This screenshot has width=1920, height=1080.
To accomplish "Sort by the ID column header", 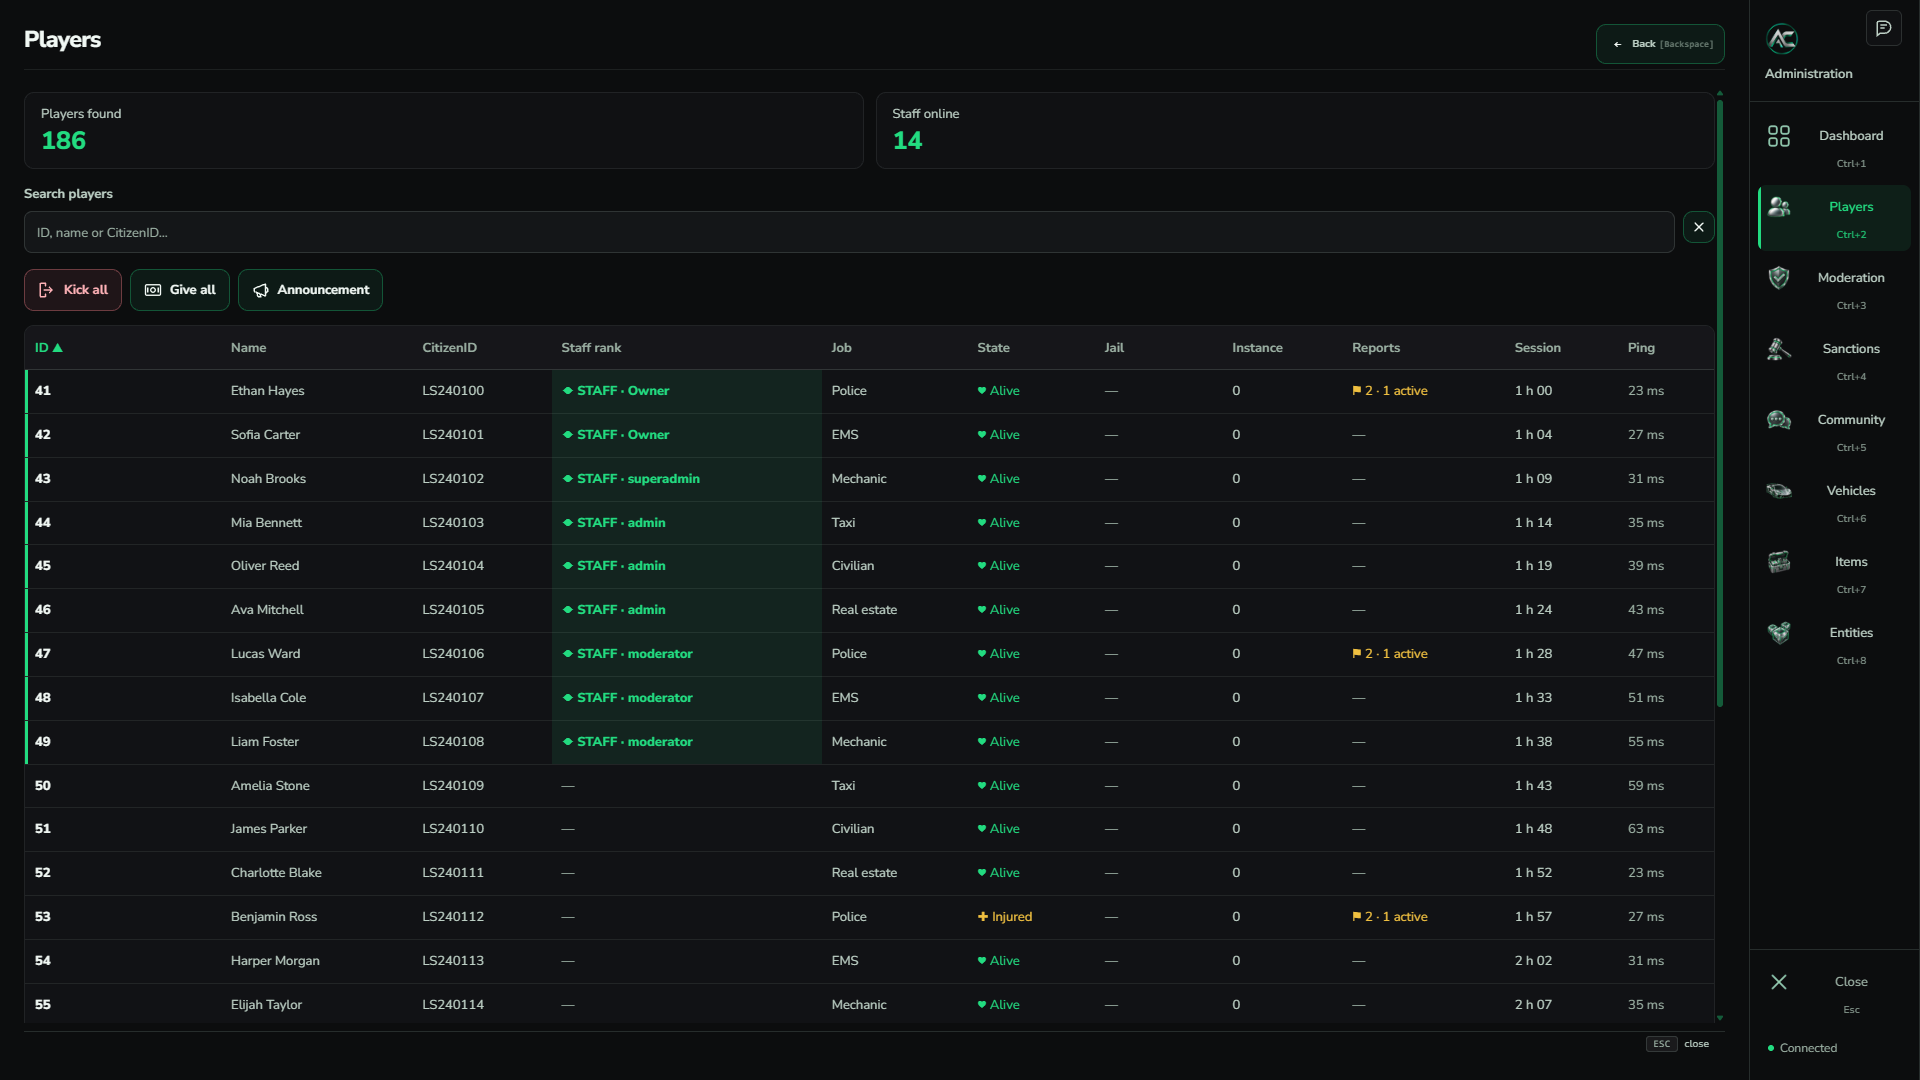I will point(48,348).
